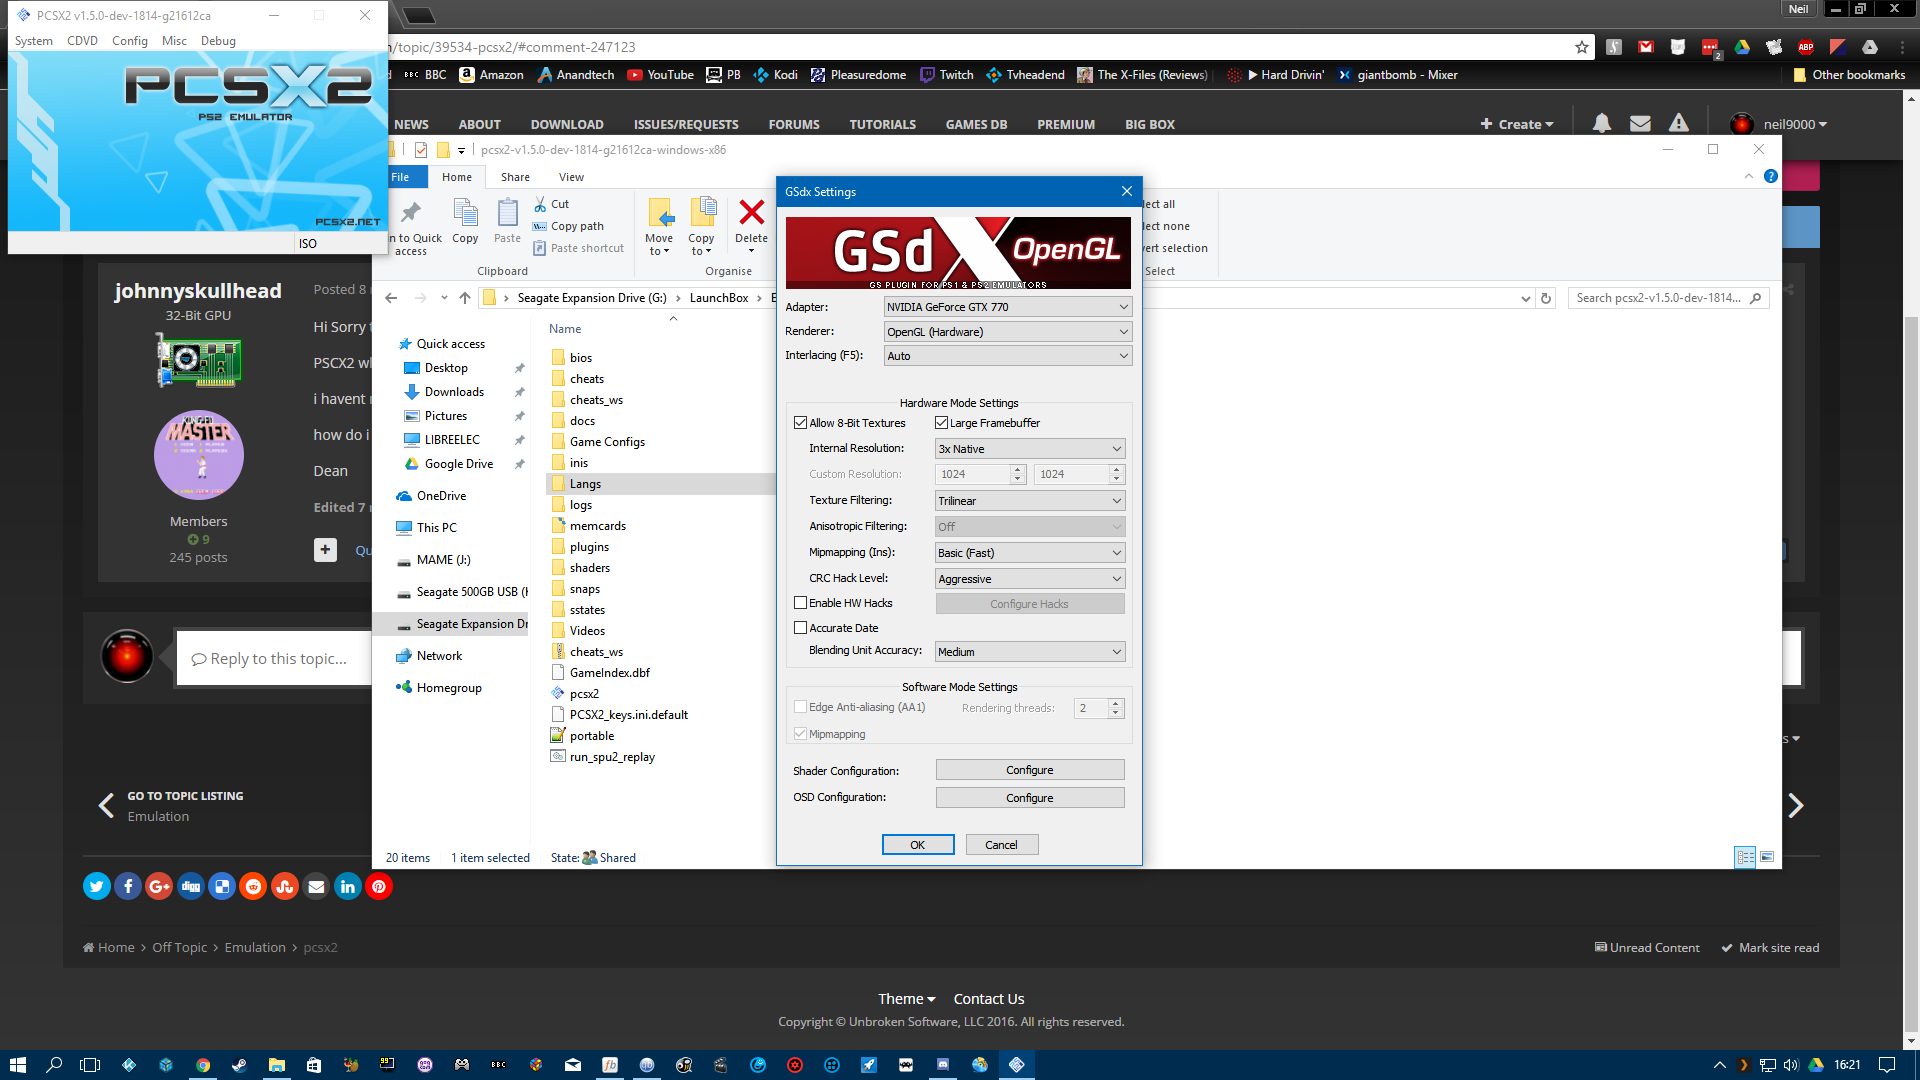Click the browser bookmark star icon
This screenshot has height=1080, width=1920.
point(1581,47)
